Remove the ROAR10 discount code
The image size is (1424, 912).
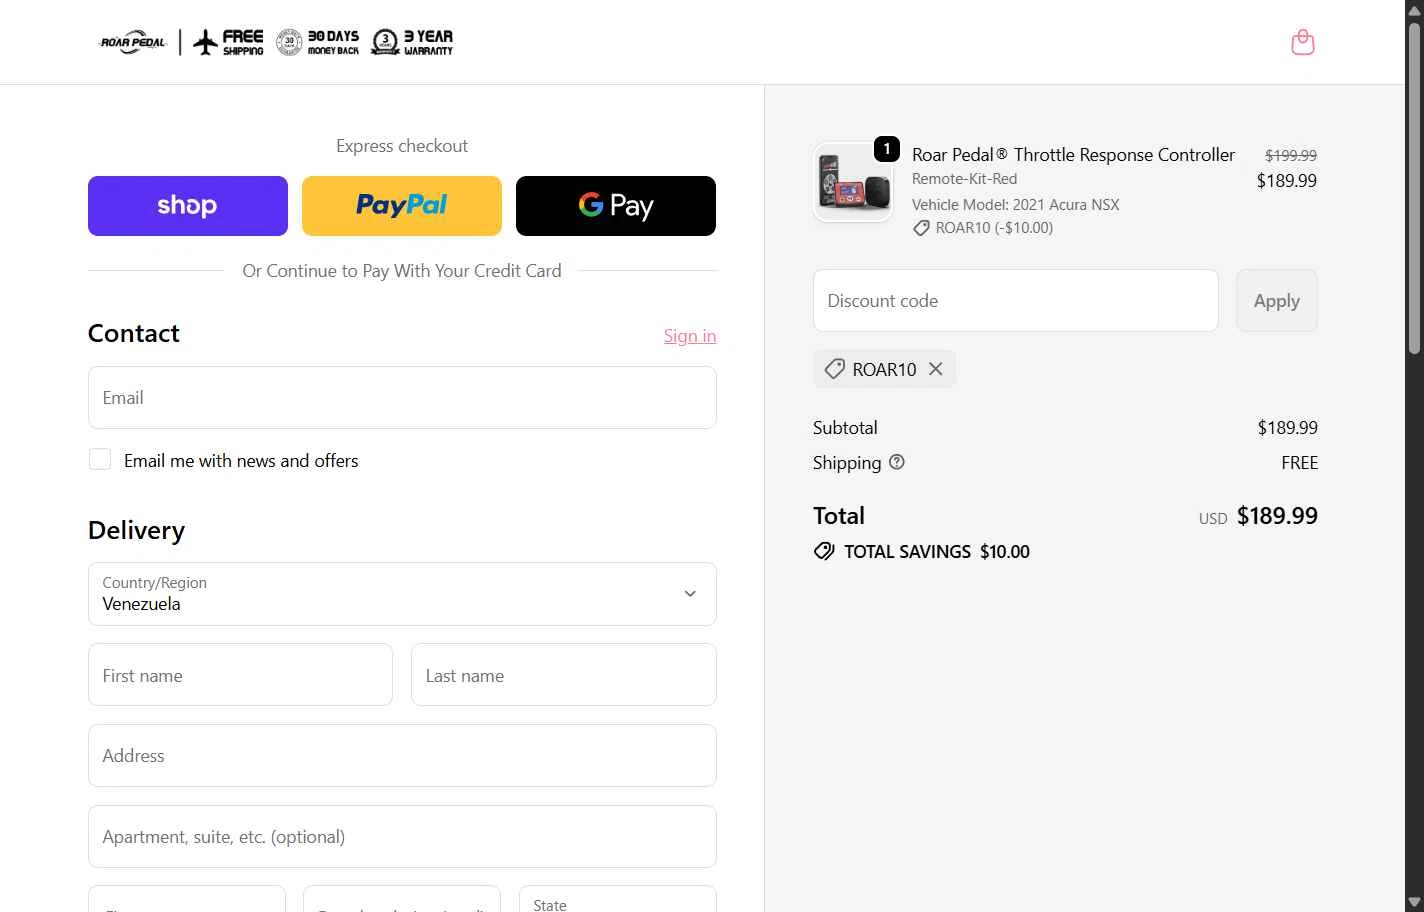[935, 369]
